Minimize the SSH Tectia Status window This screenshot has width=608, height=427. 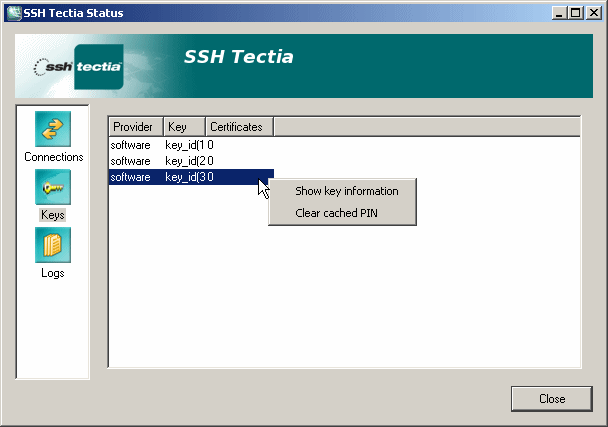(x=559, y=13)
